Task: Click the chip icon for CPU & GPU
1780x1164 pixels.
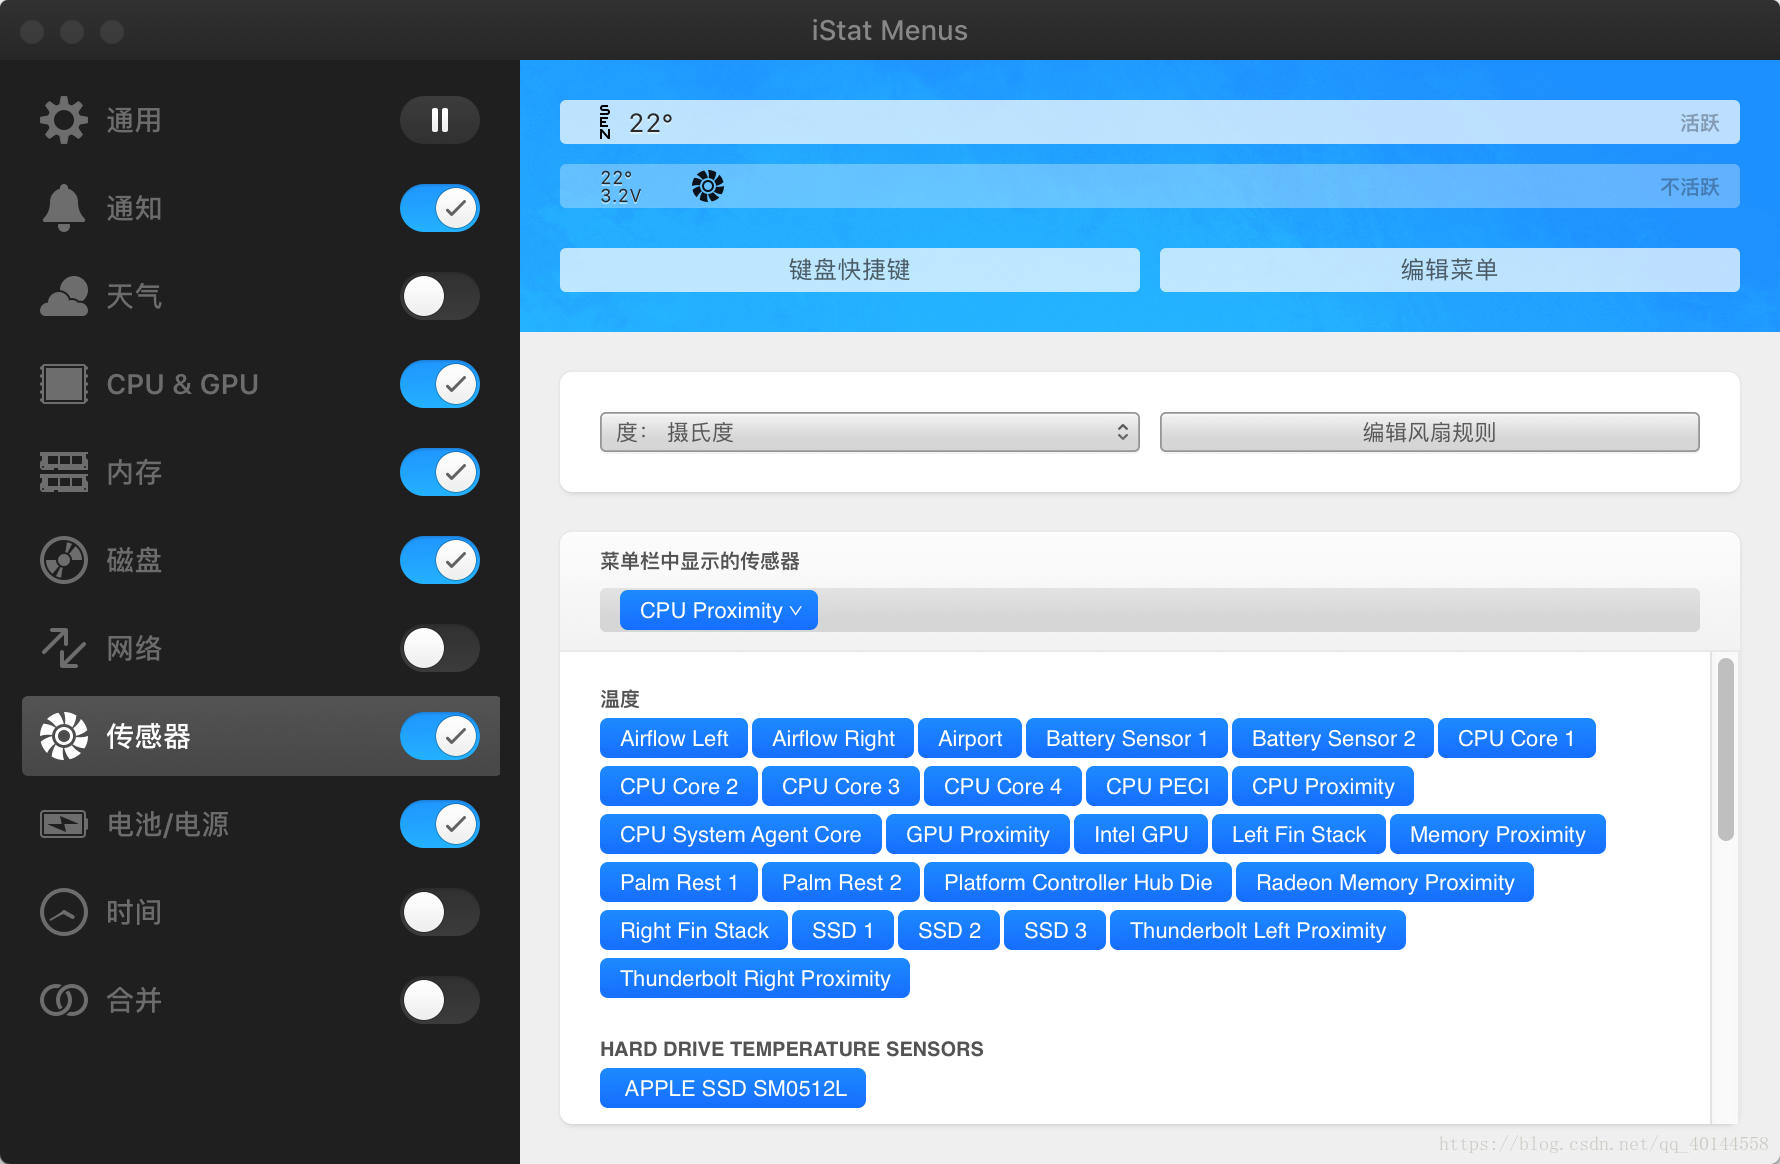Action: coord(64,384)
